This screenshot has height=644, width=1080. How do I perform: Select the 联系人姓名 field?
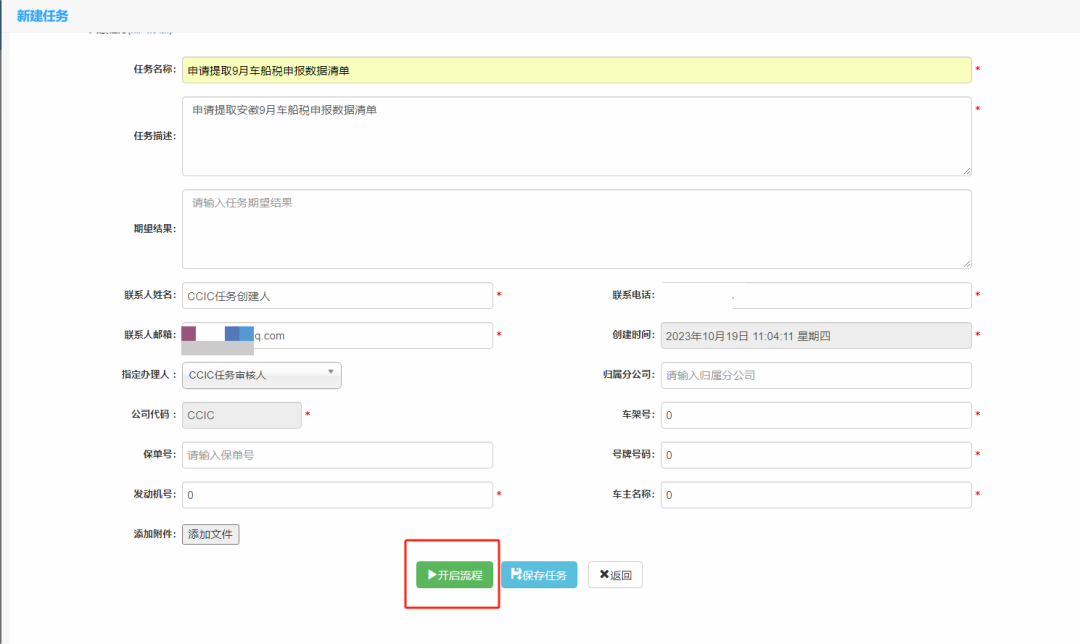(337, 296)
